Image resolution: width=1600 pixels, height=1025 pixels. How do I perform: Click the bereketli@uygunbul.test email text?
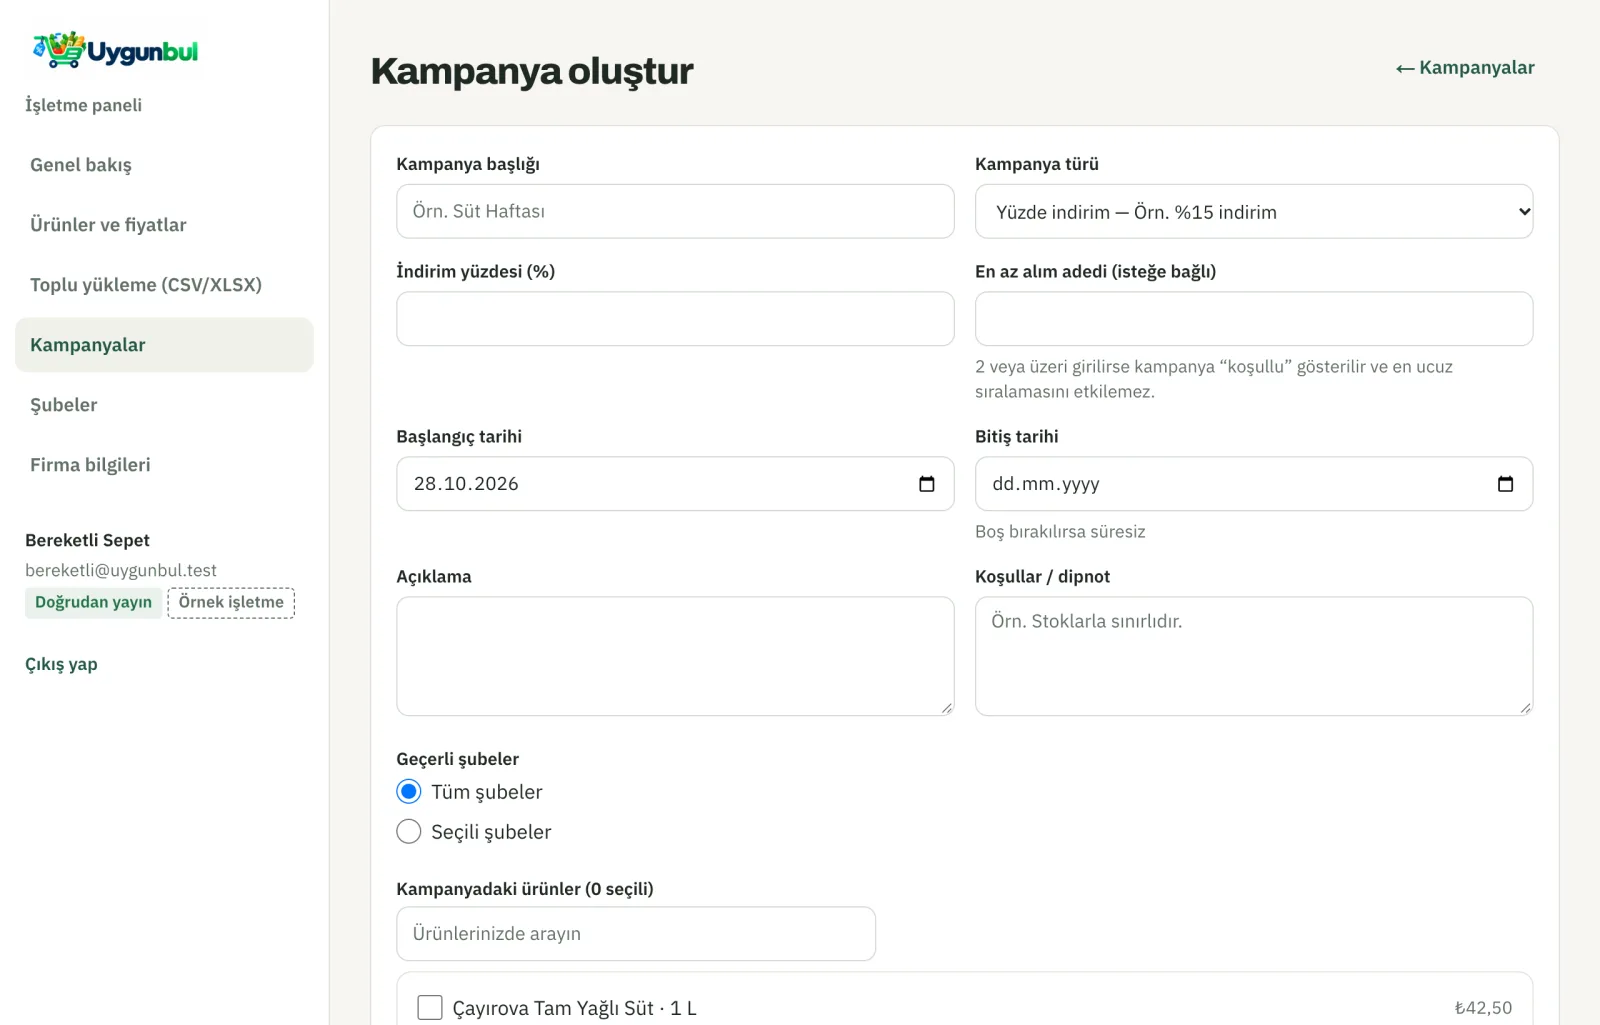[x=121, y=571]
